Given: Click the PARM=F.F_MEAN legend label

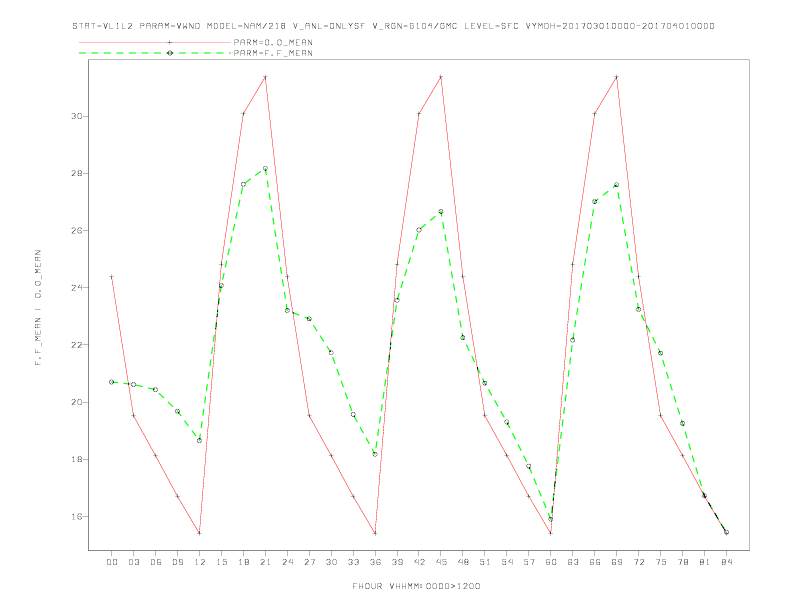Looking at the screenshot, I should [273, 53].
